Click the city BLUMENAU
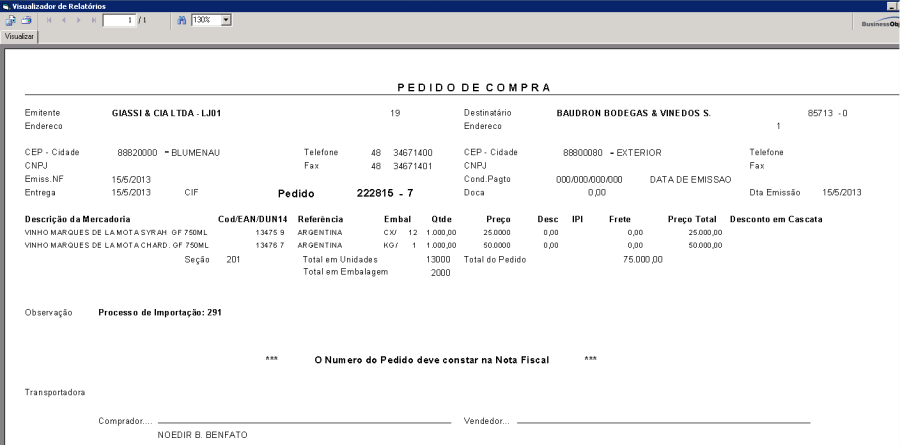Screen dimensions: 900x445 pos(195,153)
